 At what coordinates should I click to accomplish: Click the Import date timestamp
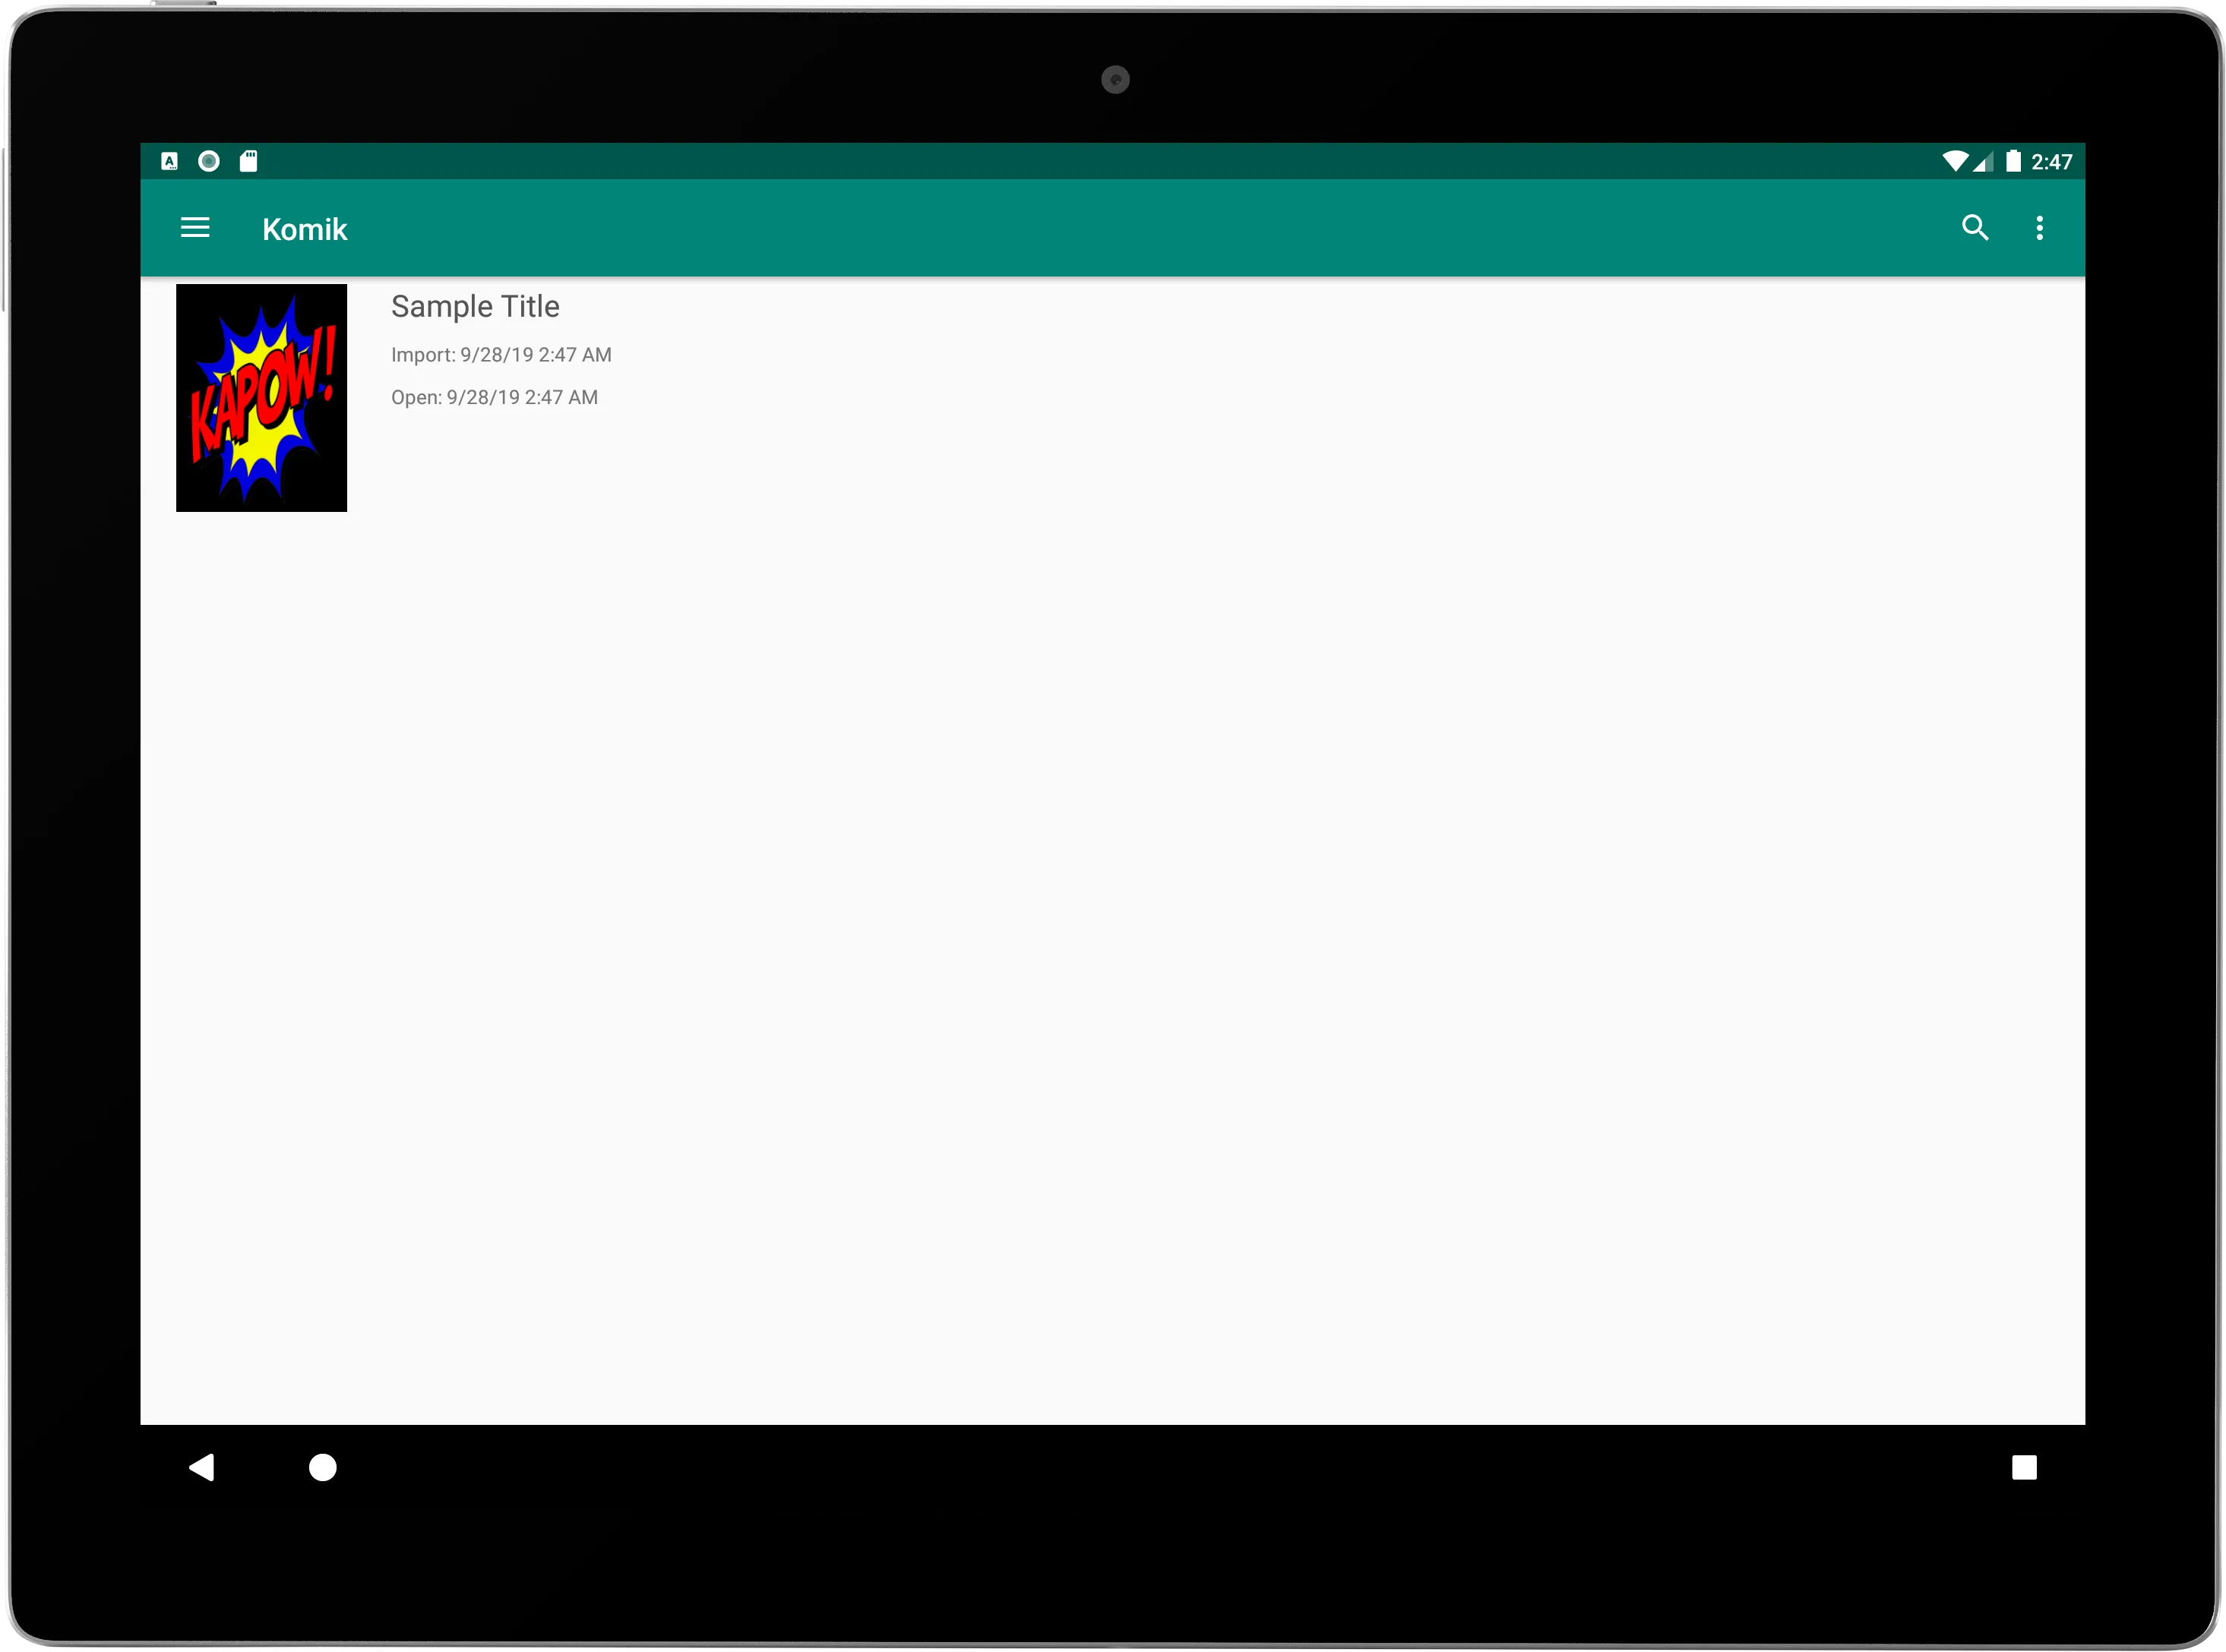[501, 354]
